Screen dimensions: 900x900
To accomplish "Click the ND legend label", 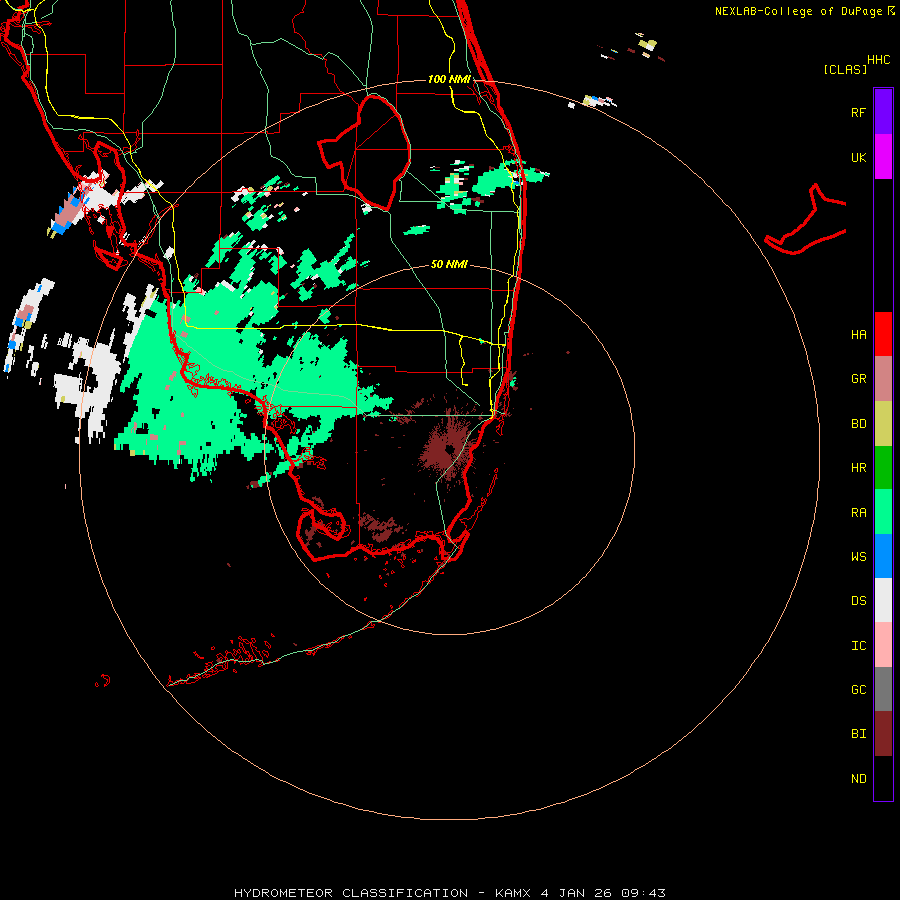I will pos(858,779).
